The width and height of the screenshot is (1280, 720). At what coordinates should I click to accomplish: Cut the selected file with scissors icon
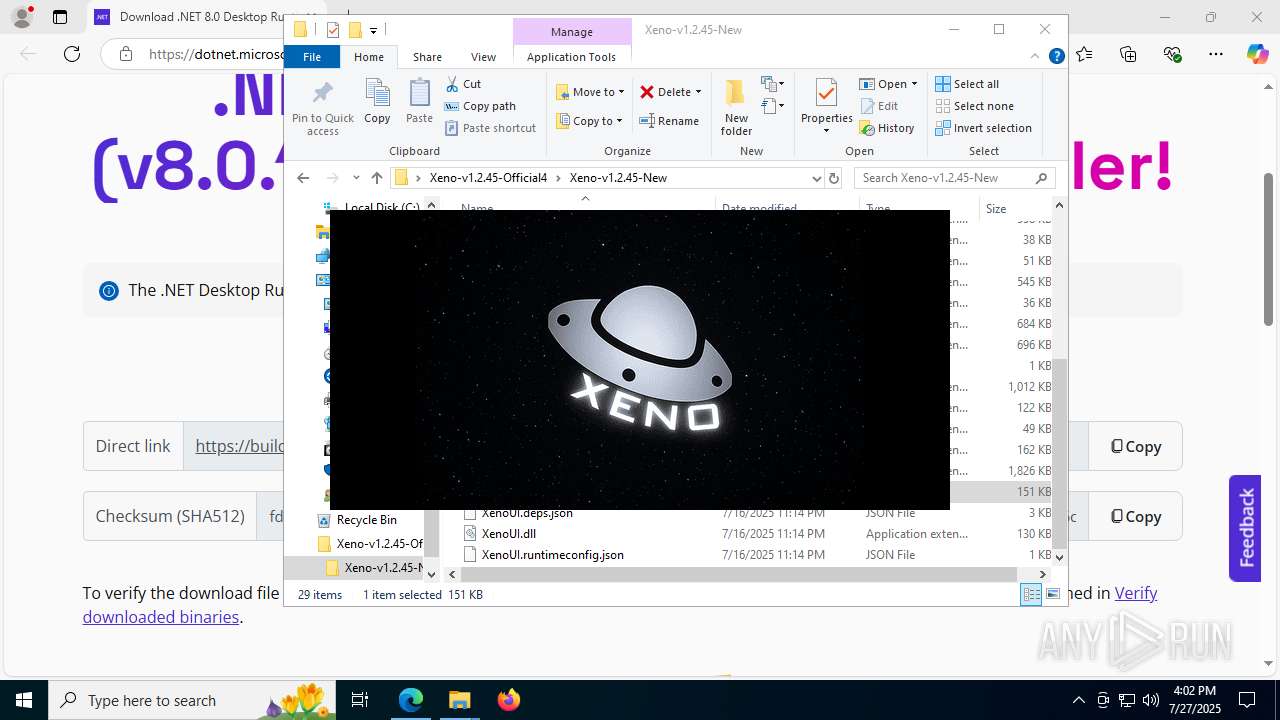pos(452,84)
